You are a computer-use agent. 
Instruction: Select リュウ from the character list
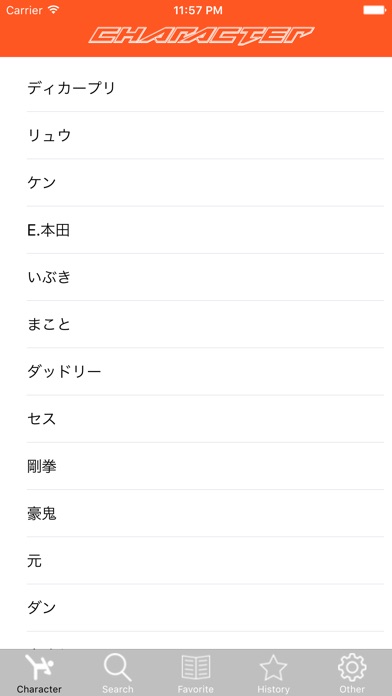click(x=196, y=135)
